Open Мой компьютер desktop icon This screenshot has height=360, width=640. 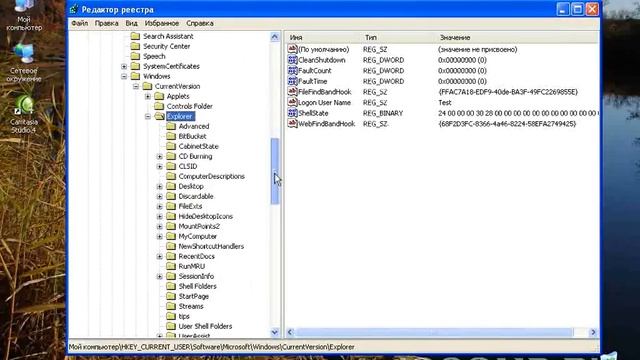[24, 16]
